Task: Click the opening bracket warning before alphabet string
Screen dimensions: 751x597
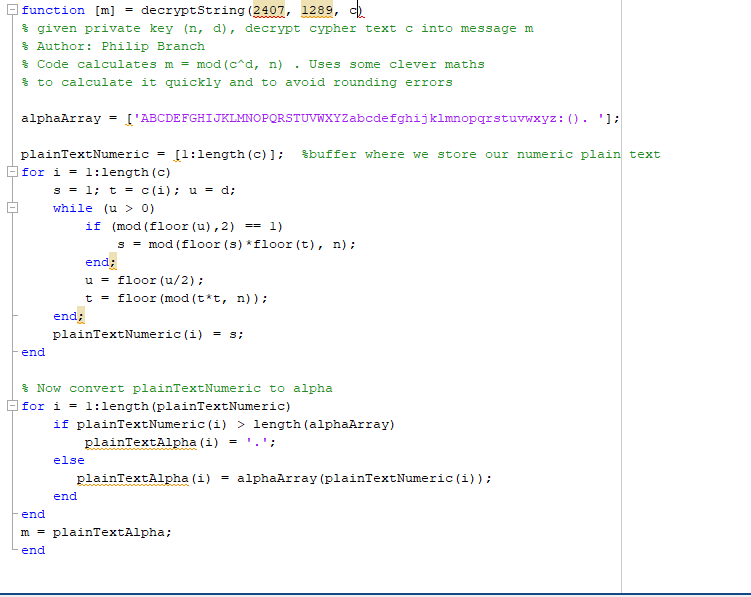Action: click(129, 118)
